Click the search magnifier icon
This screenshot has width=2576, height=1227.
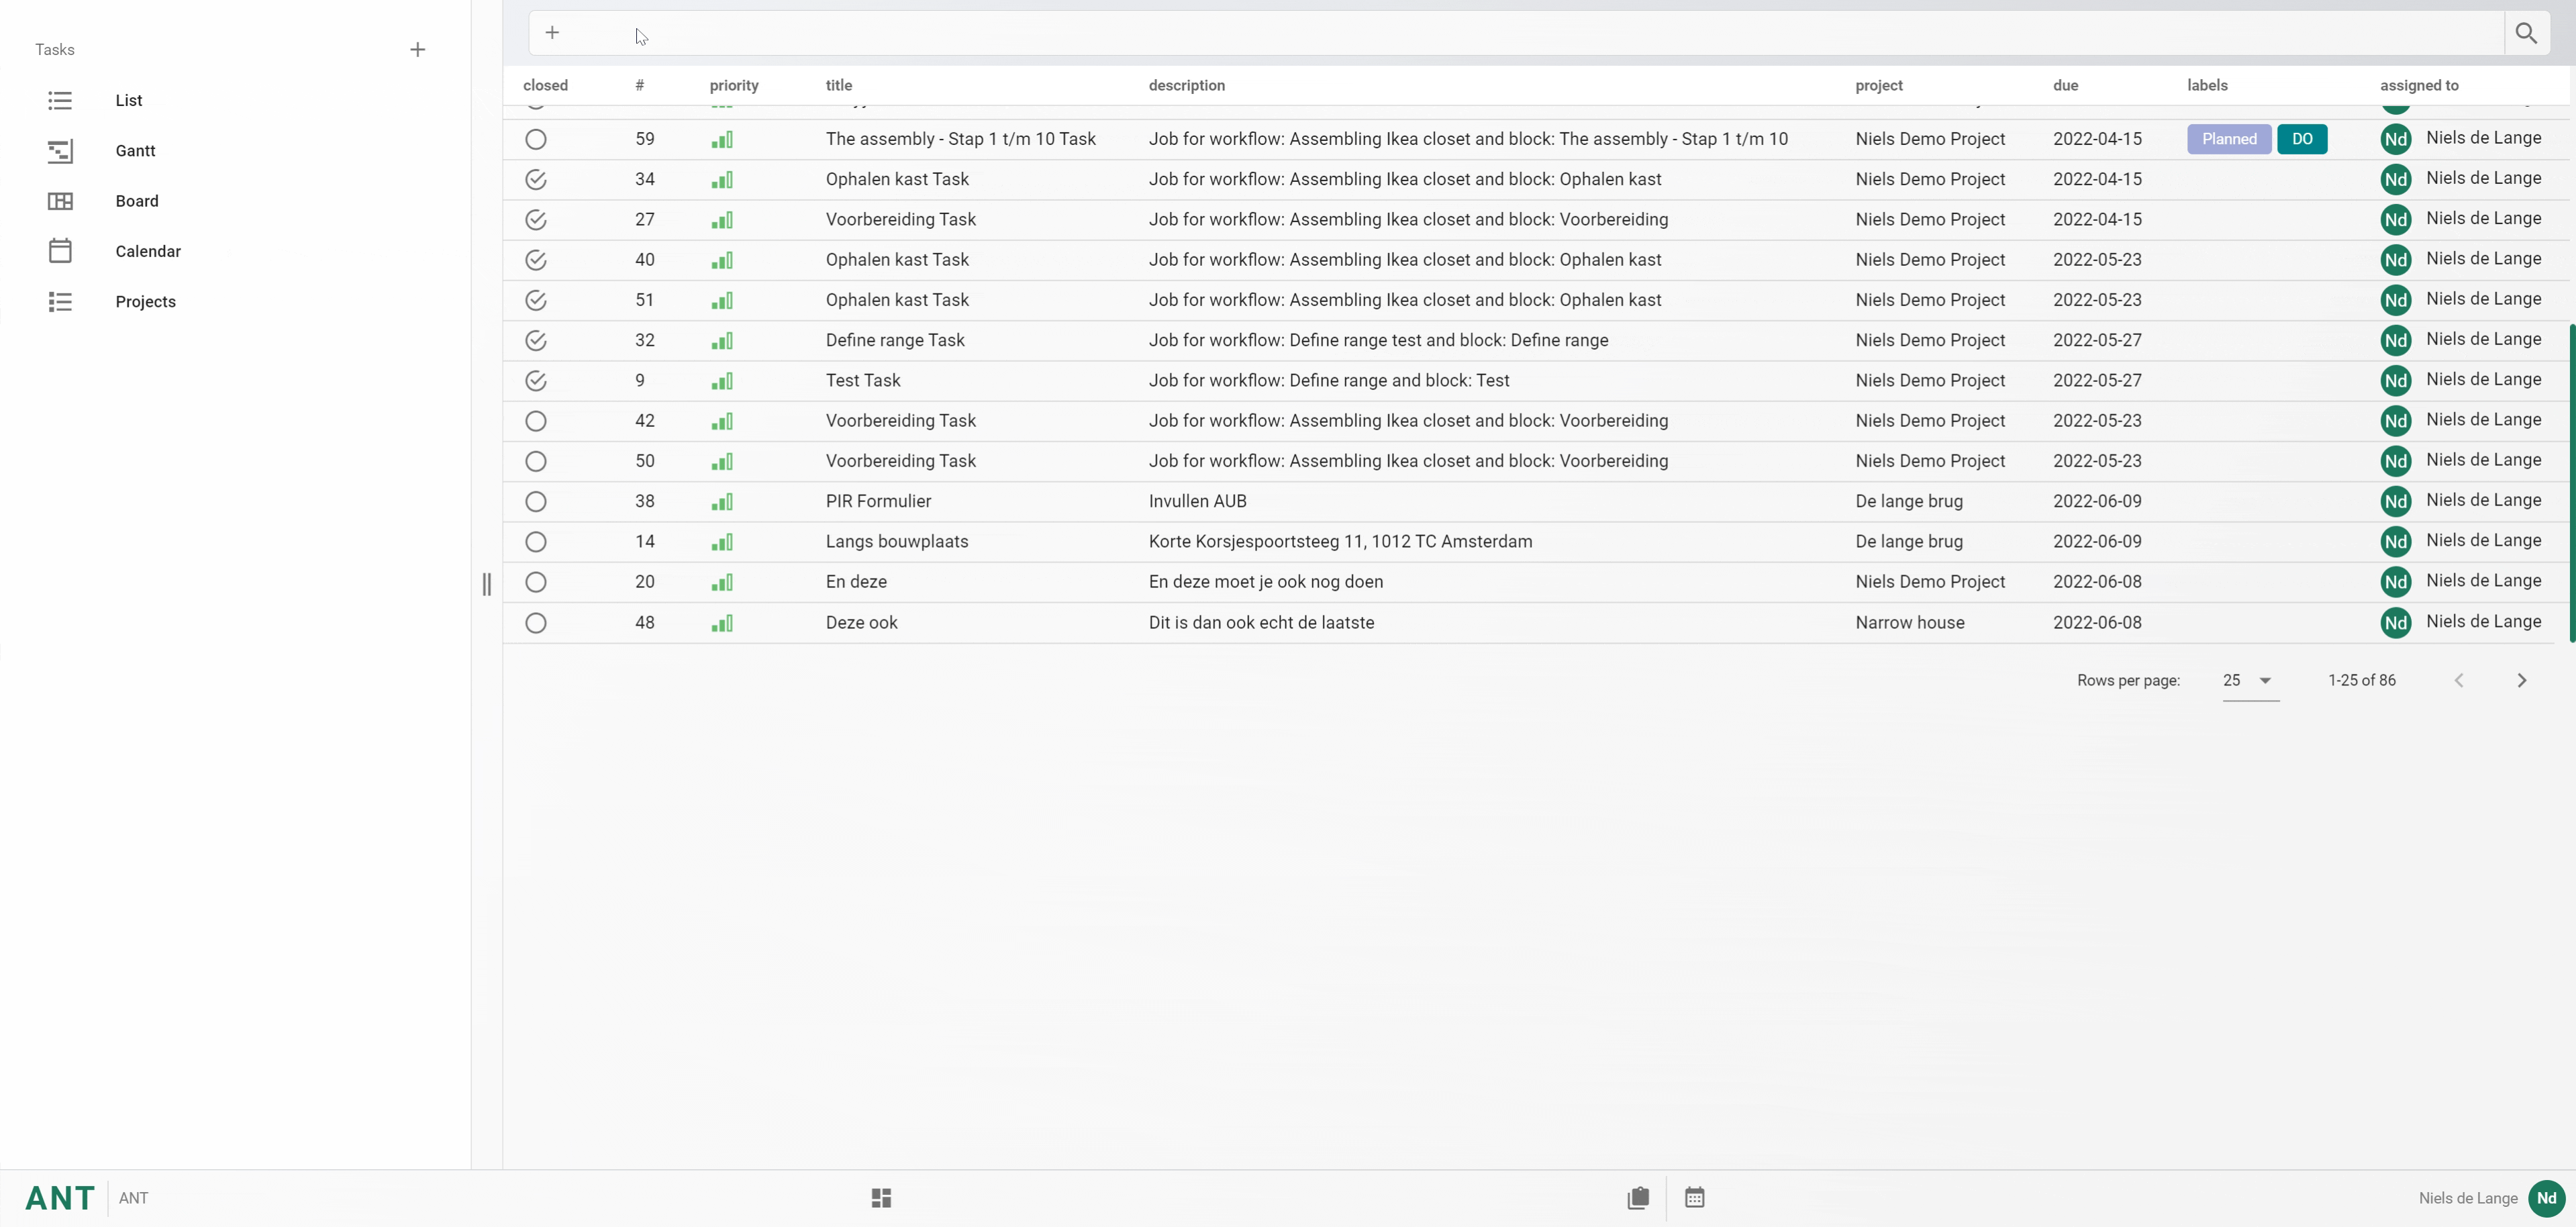pyautogui.click(x=2526, y=33)
